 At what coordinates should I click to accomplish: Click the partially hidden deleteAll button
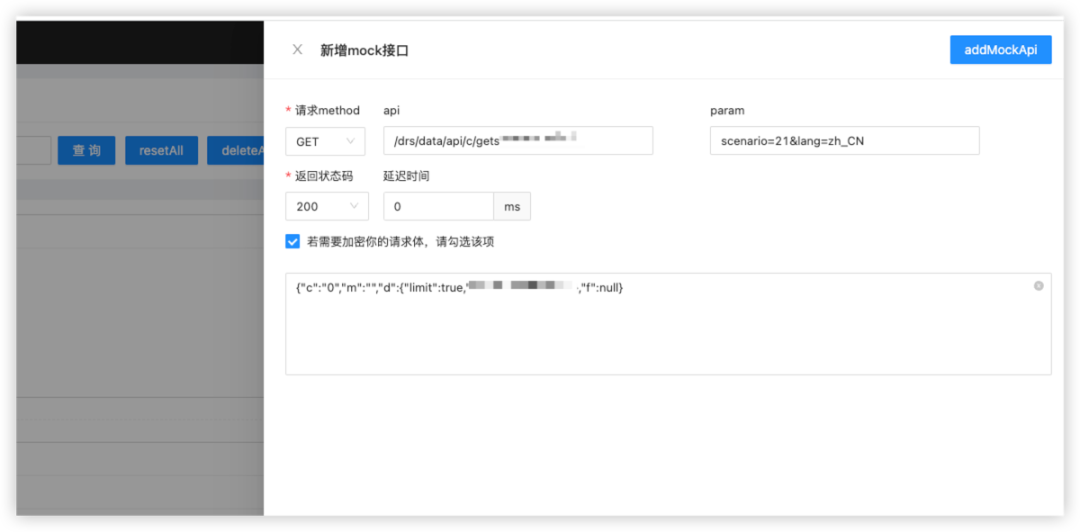click(x=236, y=150)
